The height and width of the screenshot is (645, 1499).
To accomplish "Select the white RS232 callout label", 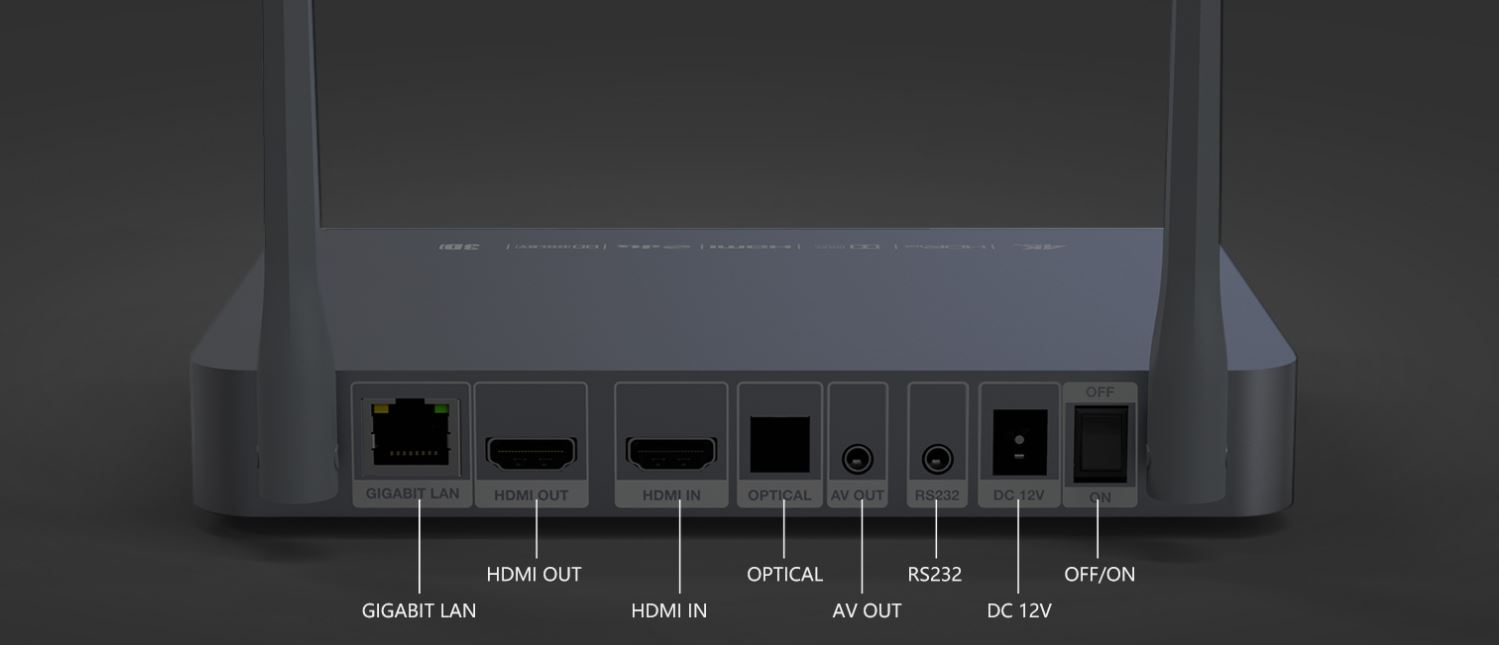I will tap(935, 574).
